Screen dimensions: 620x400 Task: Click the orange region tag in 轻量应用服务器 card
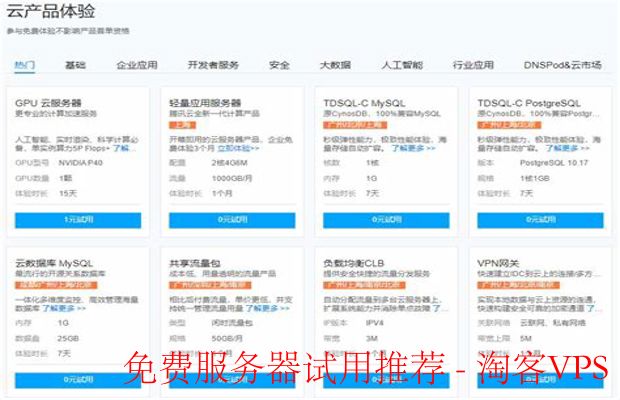pos(183,125)
